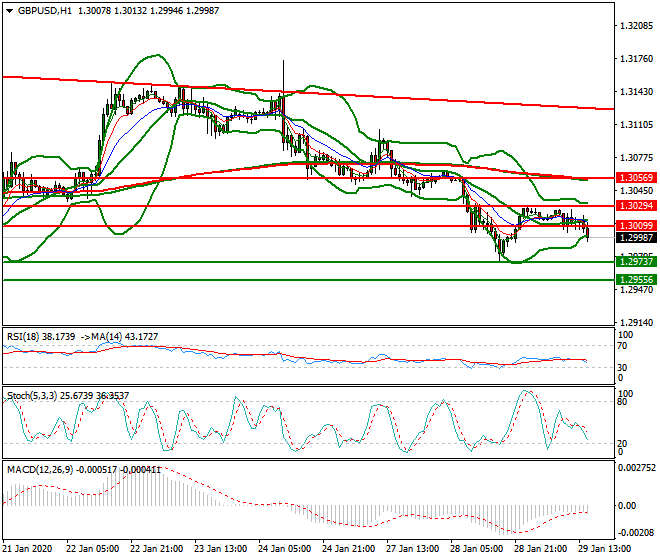This screenshot has width=660, height=560.
Task: Click the 30 level on RSI scale
Action: 622,368
